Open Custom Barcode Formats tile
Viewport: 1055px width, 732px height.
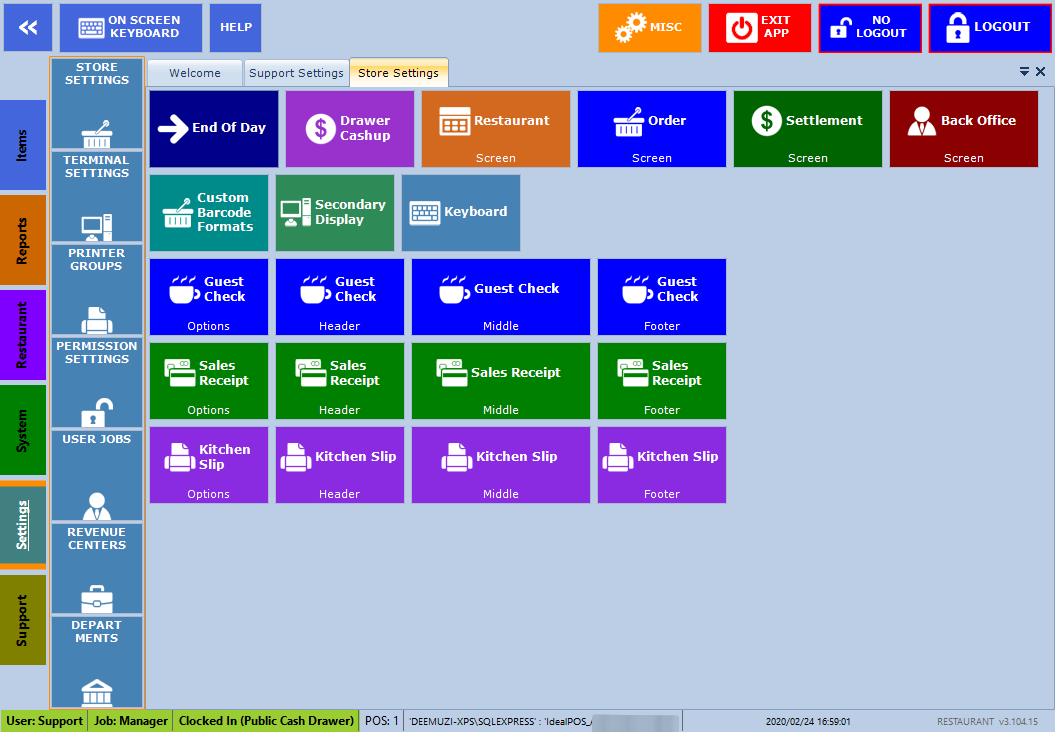(209, 213)
